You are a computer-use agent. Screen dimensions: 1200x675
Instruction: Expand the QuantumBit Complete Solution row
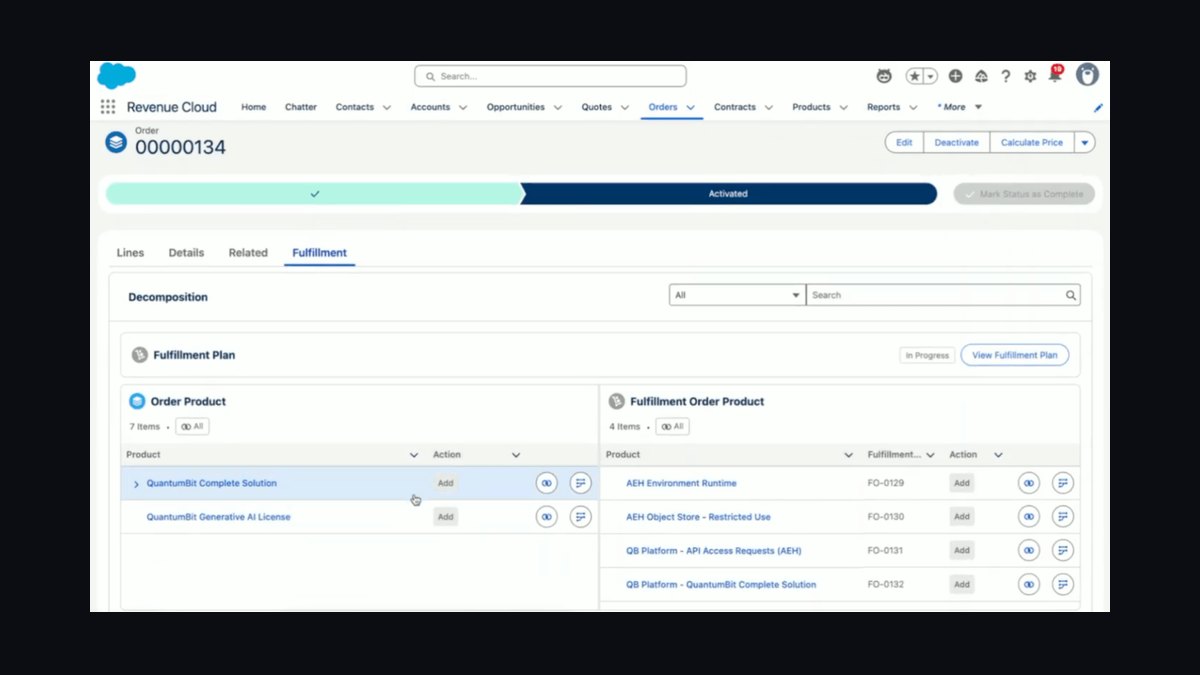[136, 484]
